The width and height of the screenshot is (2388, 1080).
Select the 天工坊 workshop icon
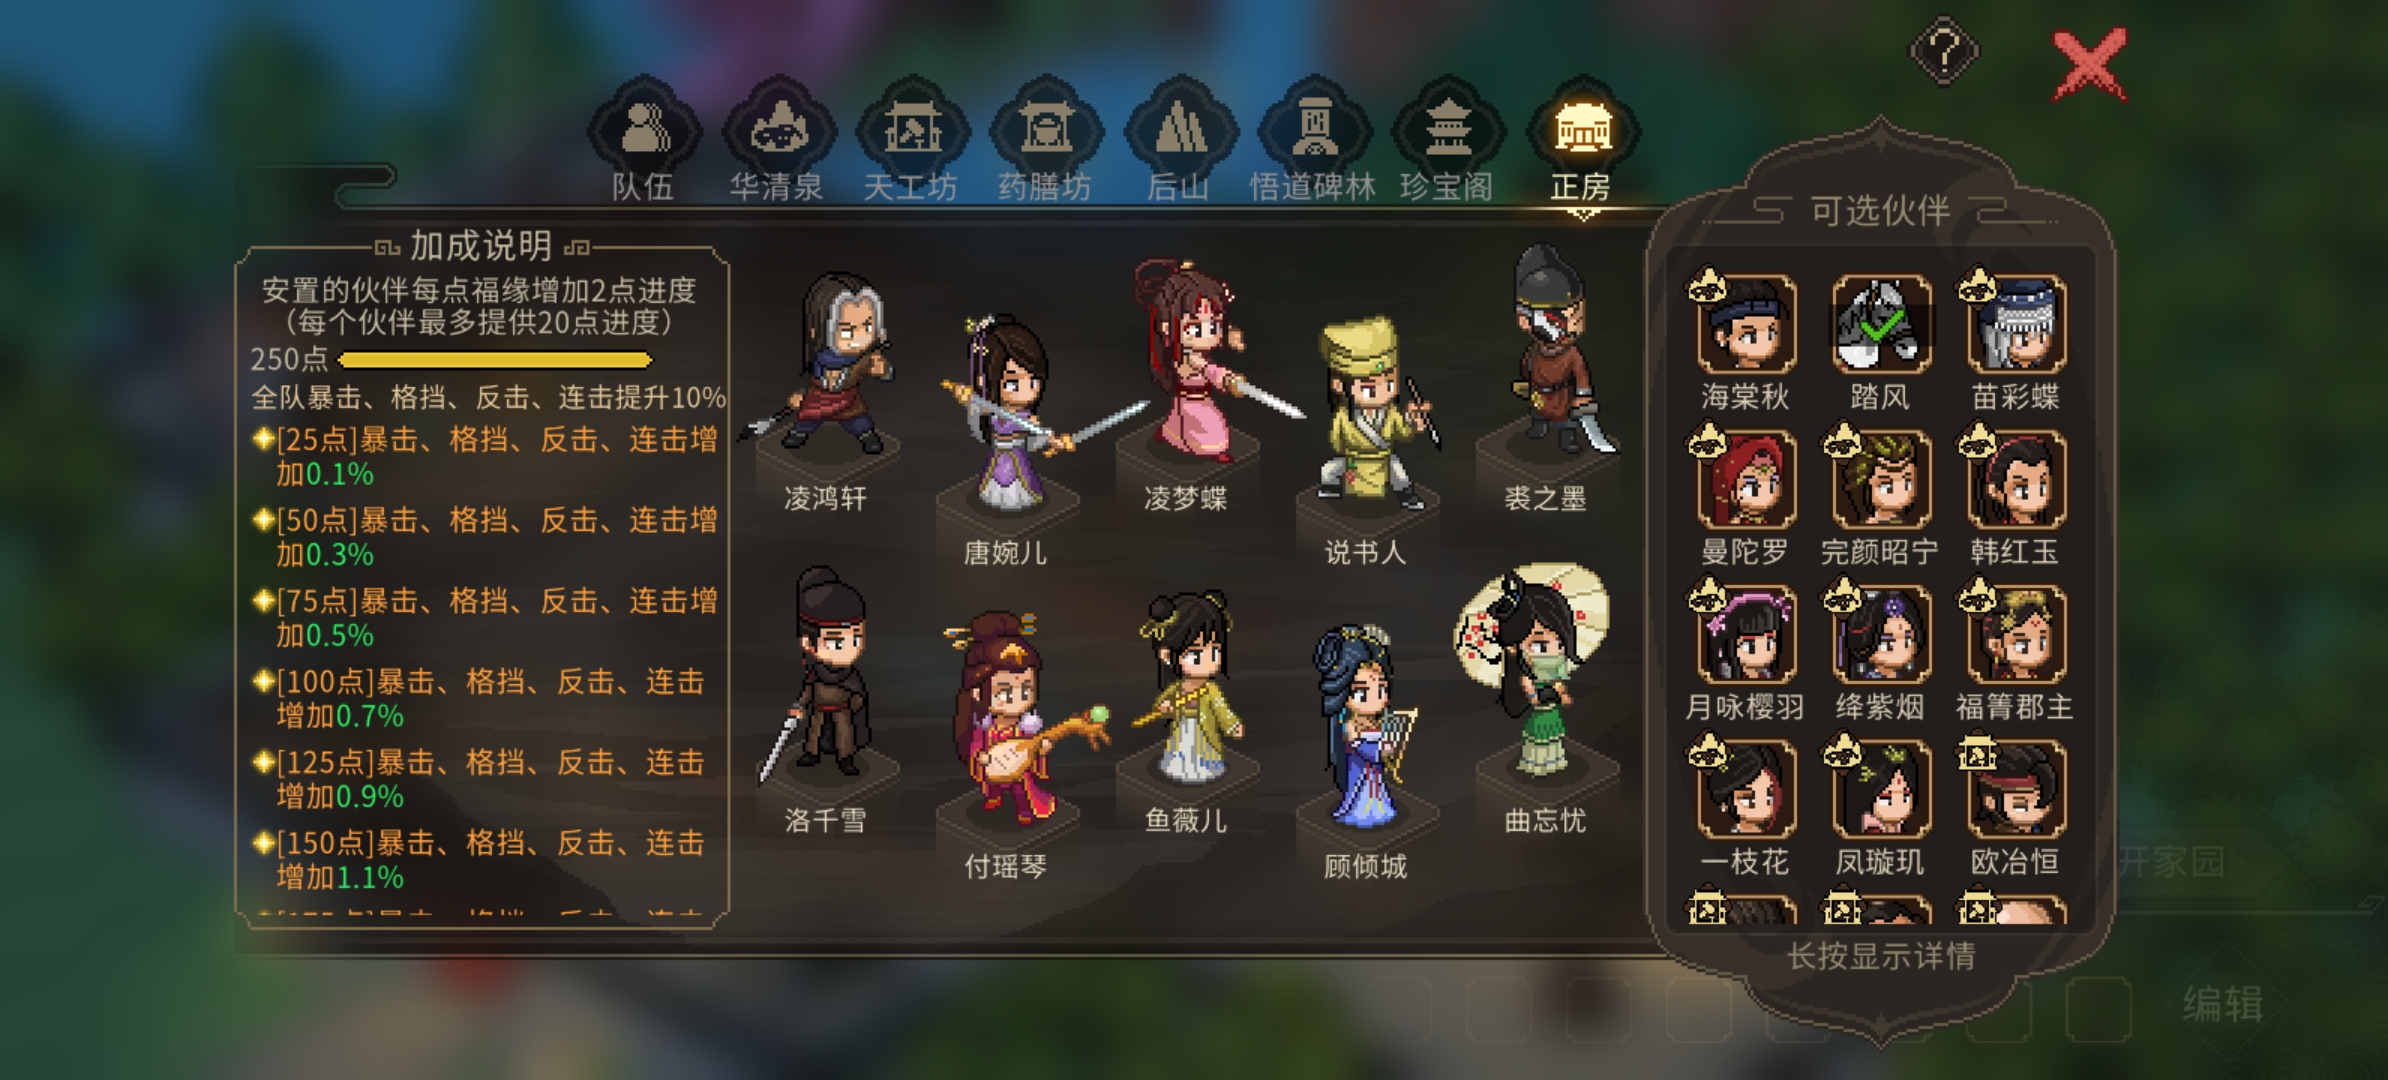point(912,130)
